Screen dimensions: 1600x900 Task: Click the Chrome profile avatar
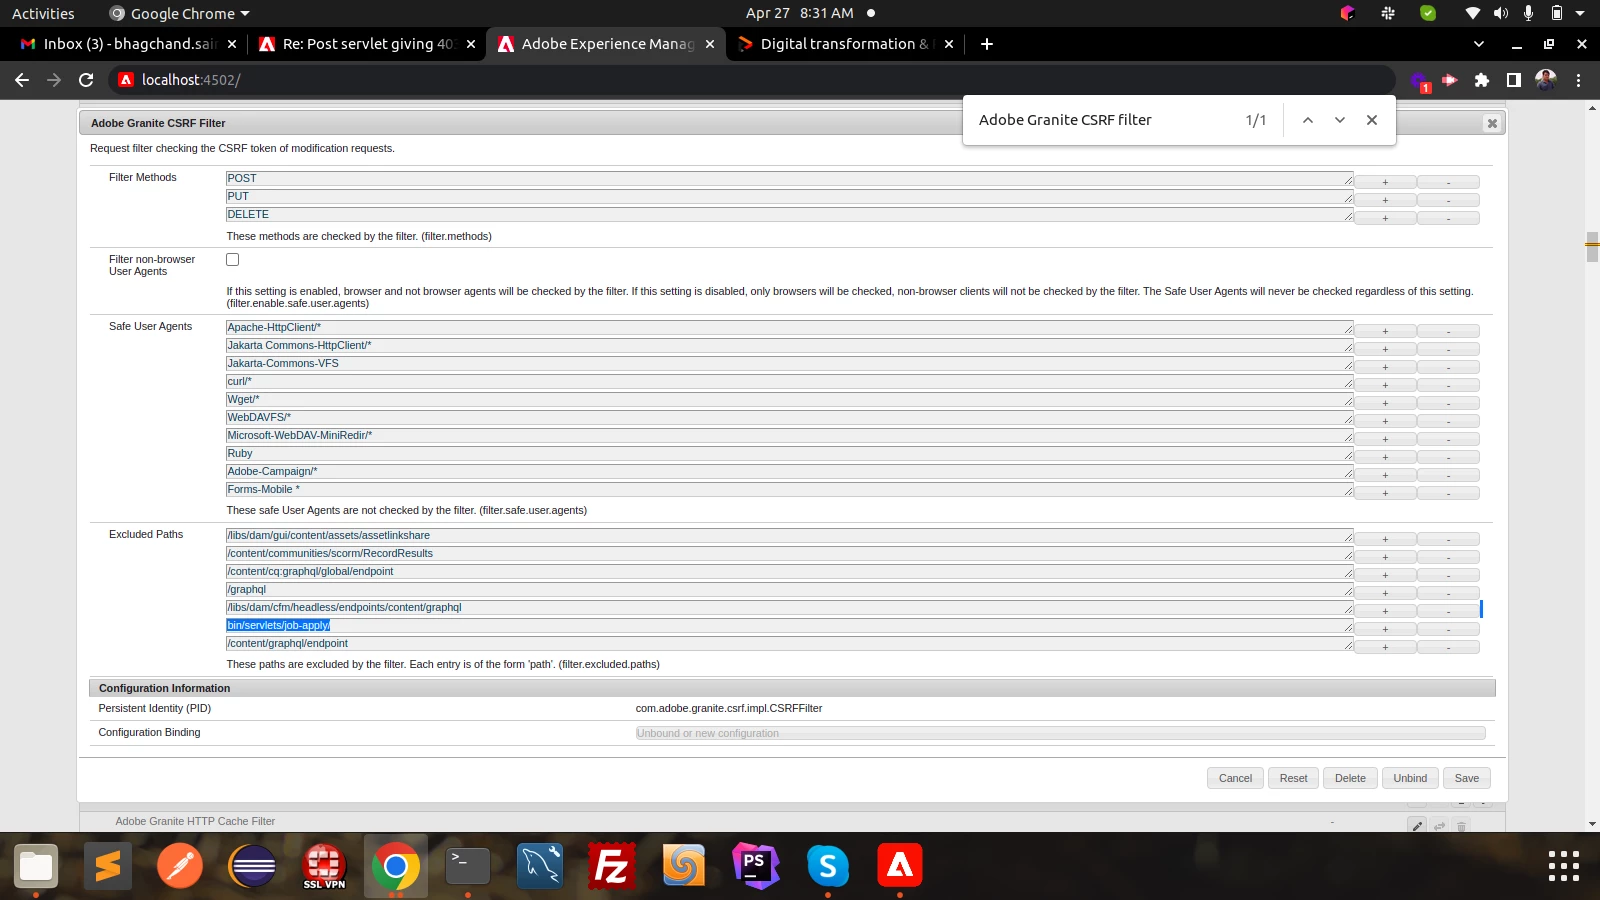(1546, 80)
